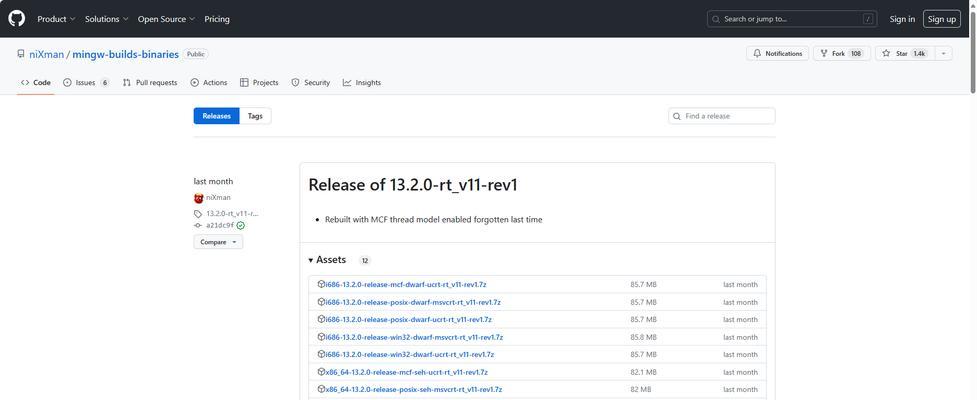Click the 85.8 MB size text
Image resolution: width=977 pixels, height=400 pixels.
(643, 337)
